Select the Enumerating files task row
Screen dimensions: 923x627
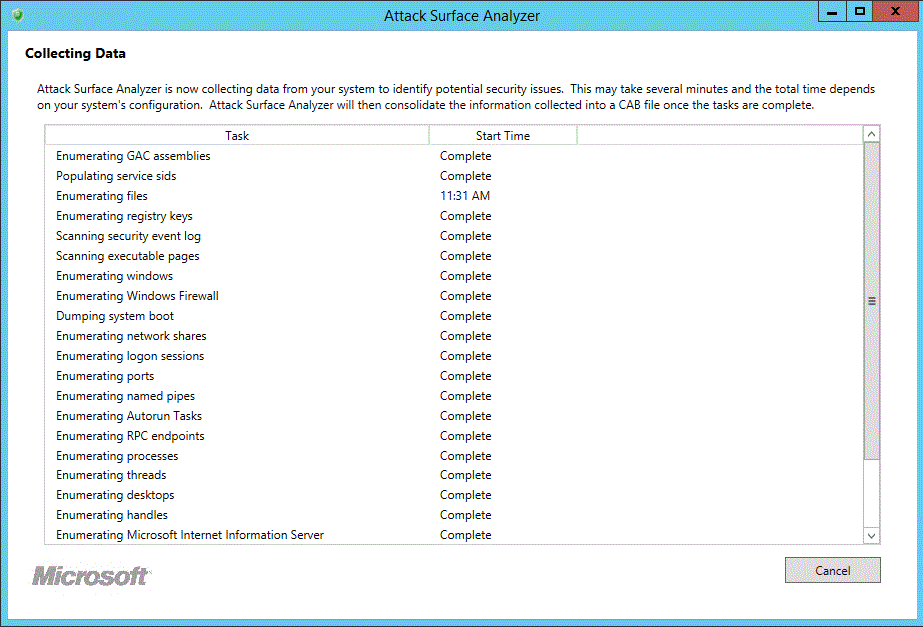coord(102,196)
